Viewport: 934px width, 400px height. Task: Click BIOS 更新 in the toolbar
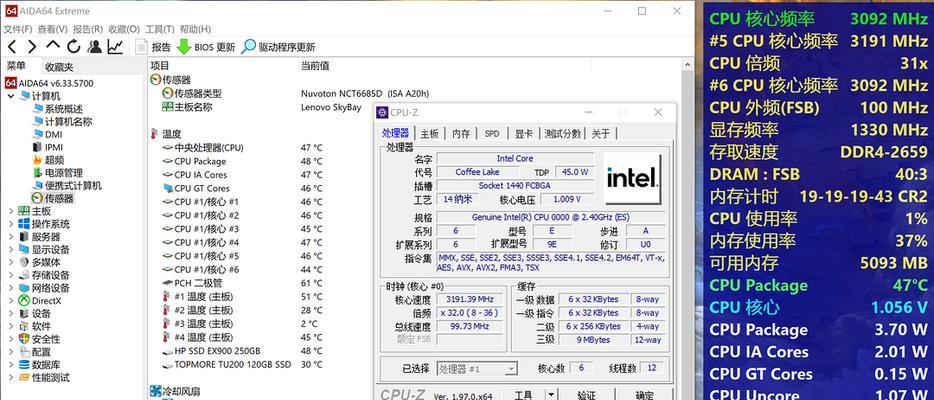[206, 47]
